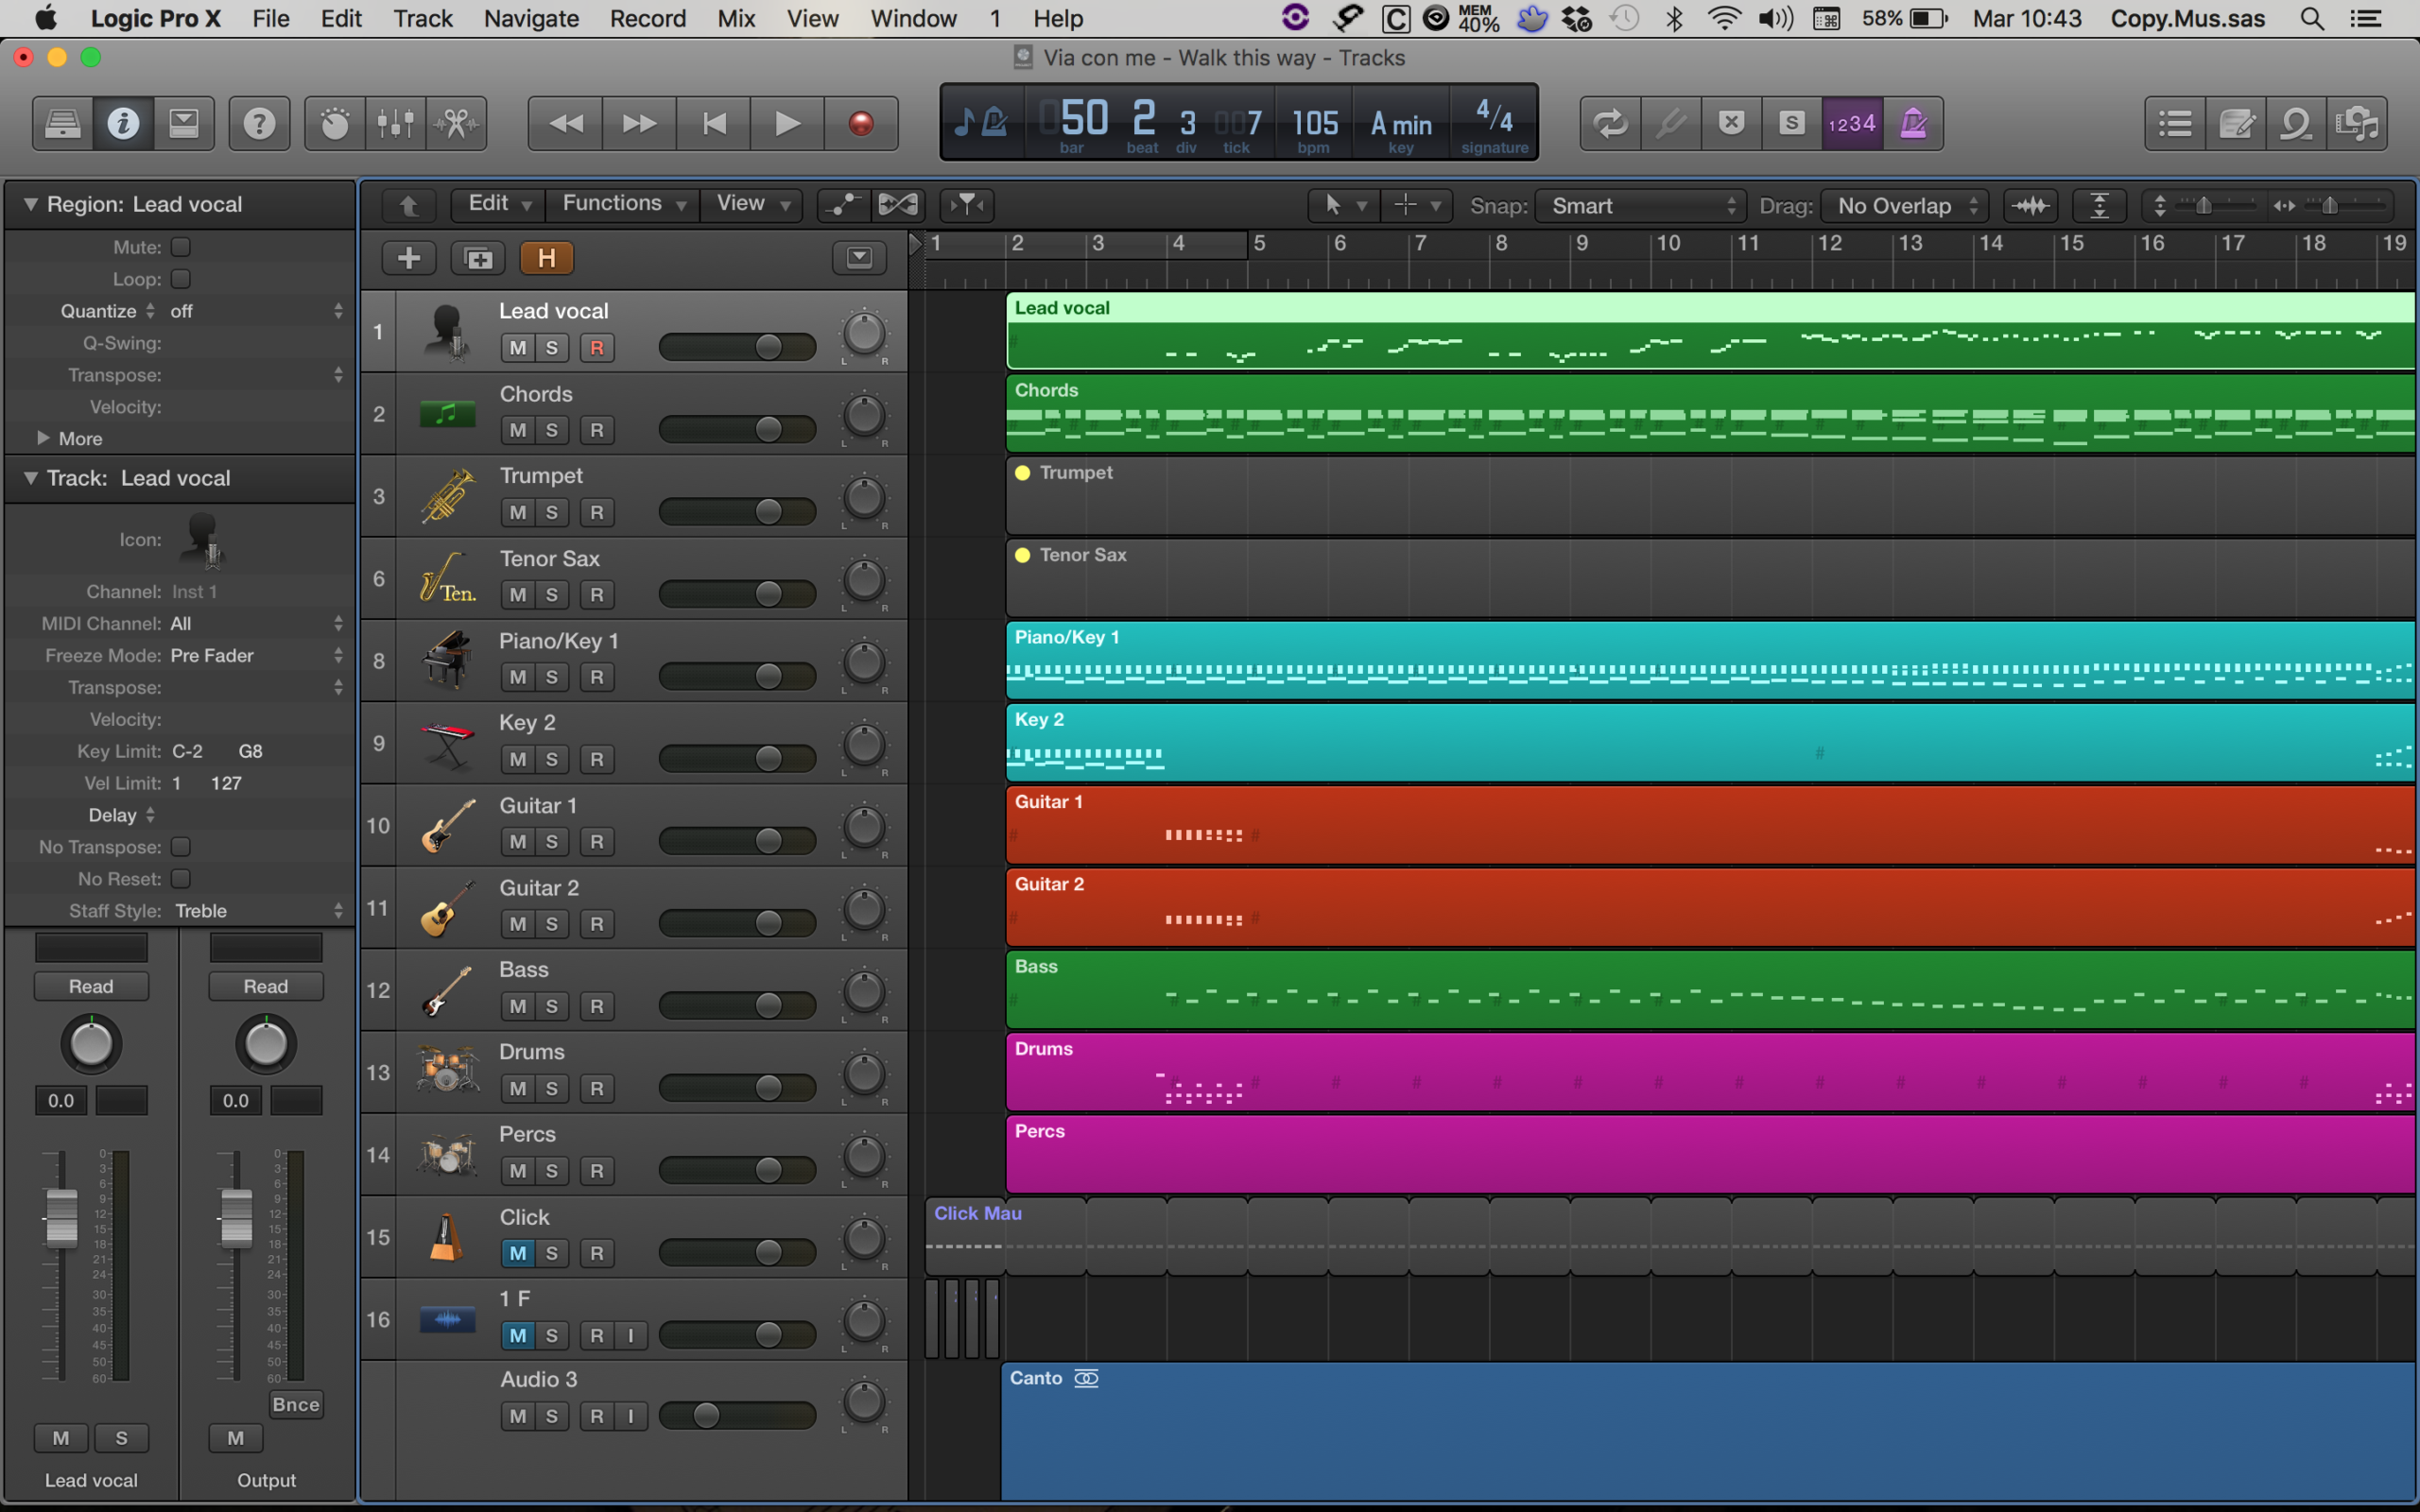2420x1512 pixels.
Task: Start playback with Play button
Action: point(788,123)
